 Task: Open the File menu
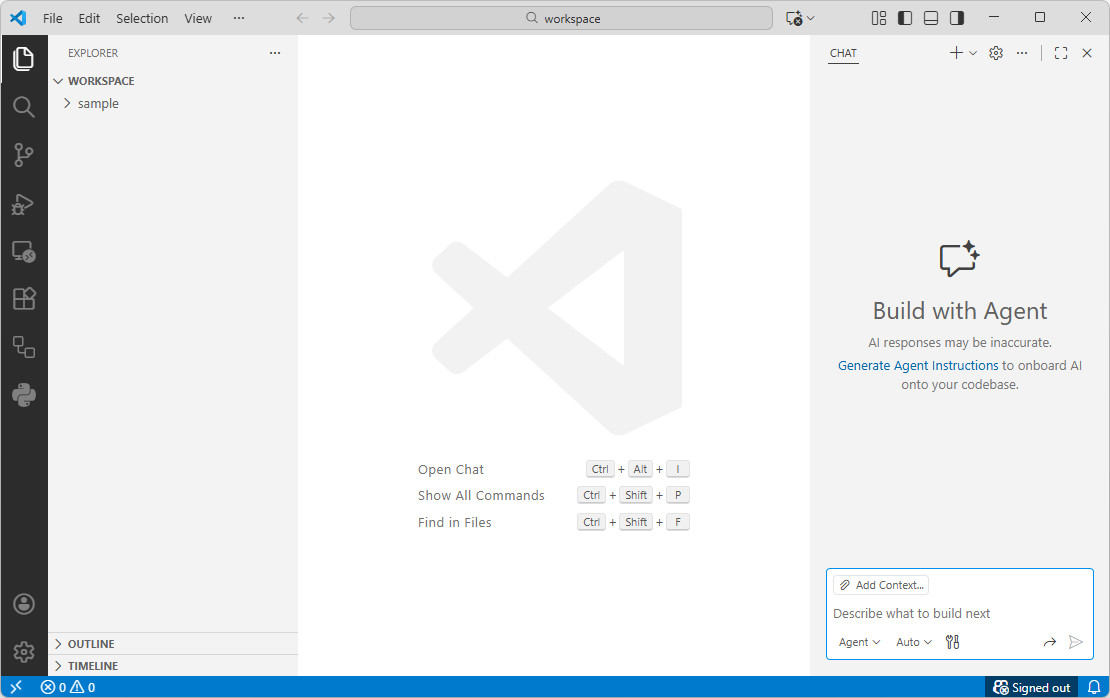52,18
